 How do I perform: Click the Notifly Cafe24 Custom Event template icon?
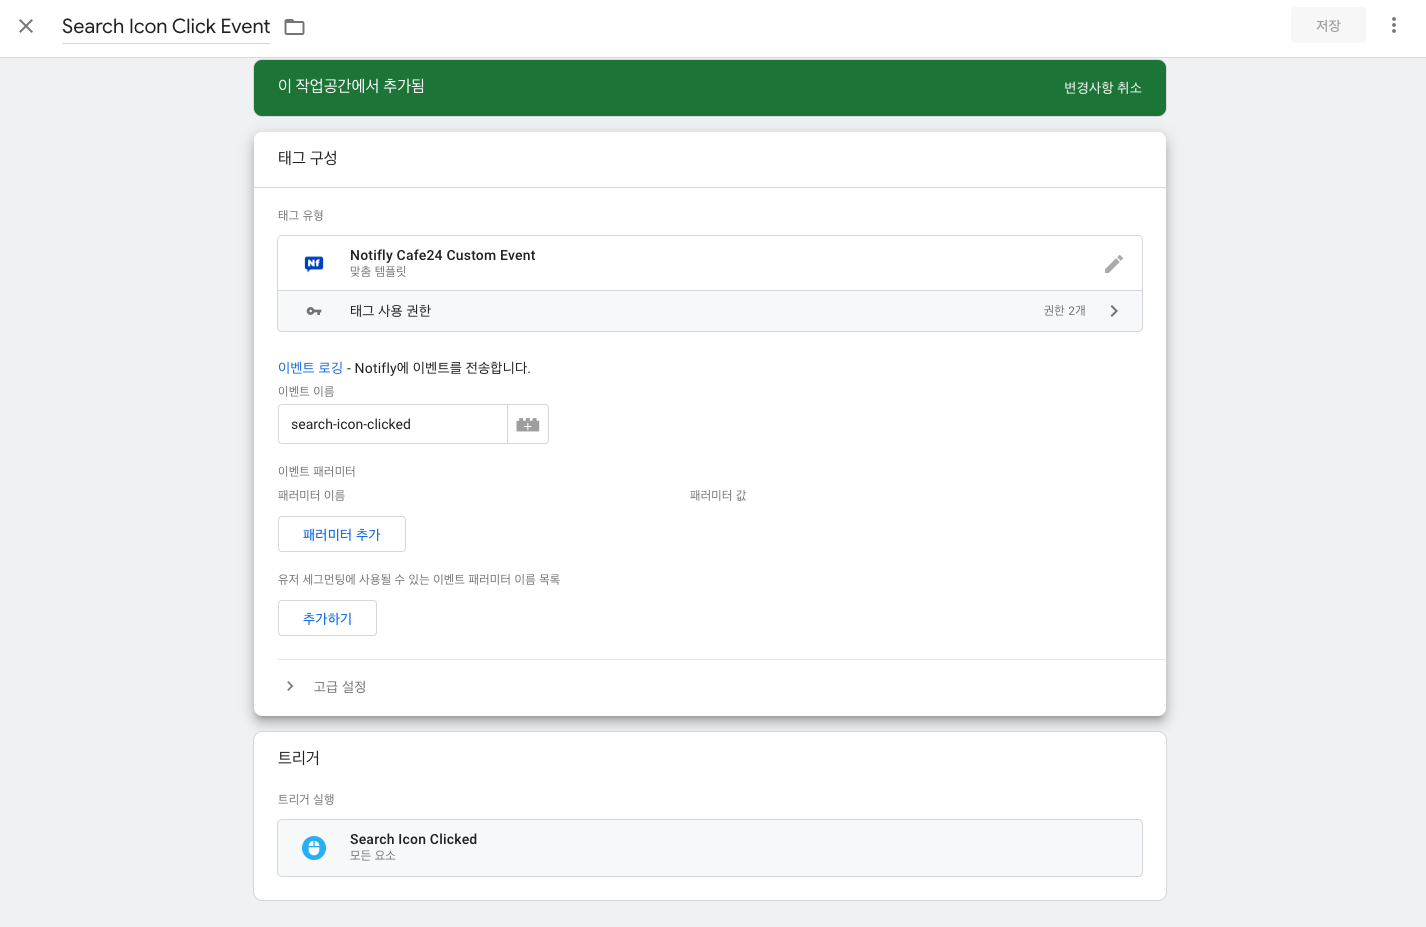tap(314, 262)
